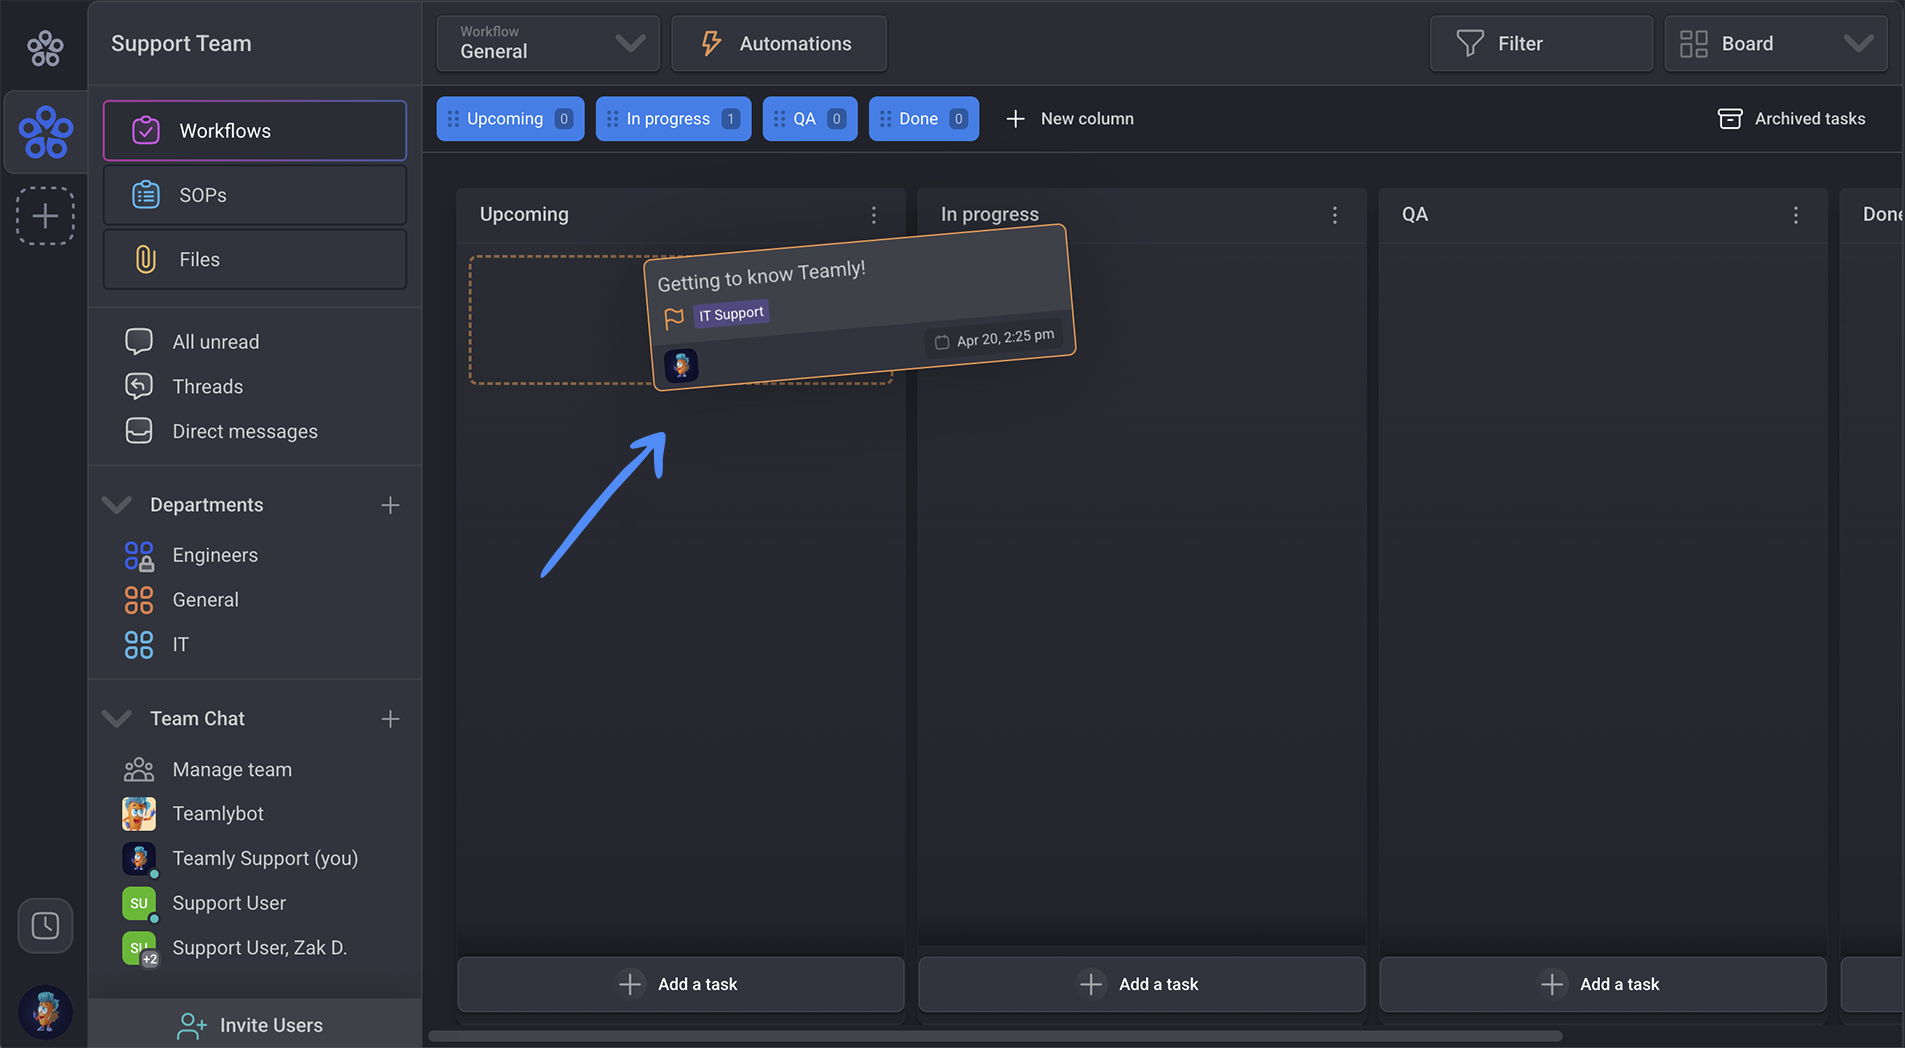1905x1048 pixels.
Task: Select the active workspace flower icon
Action: click(x=45, y=132)
